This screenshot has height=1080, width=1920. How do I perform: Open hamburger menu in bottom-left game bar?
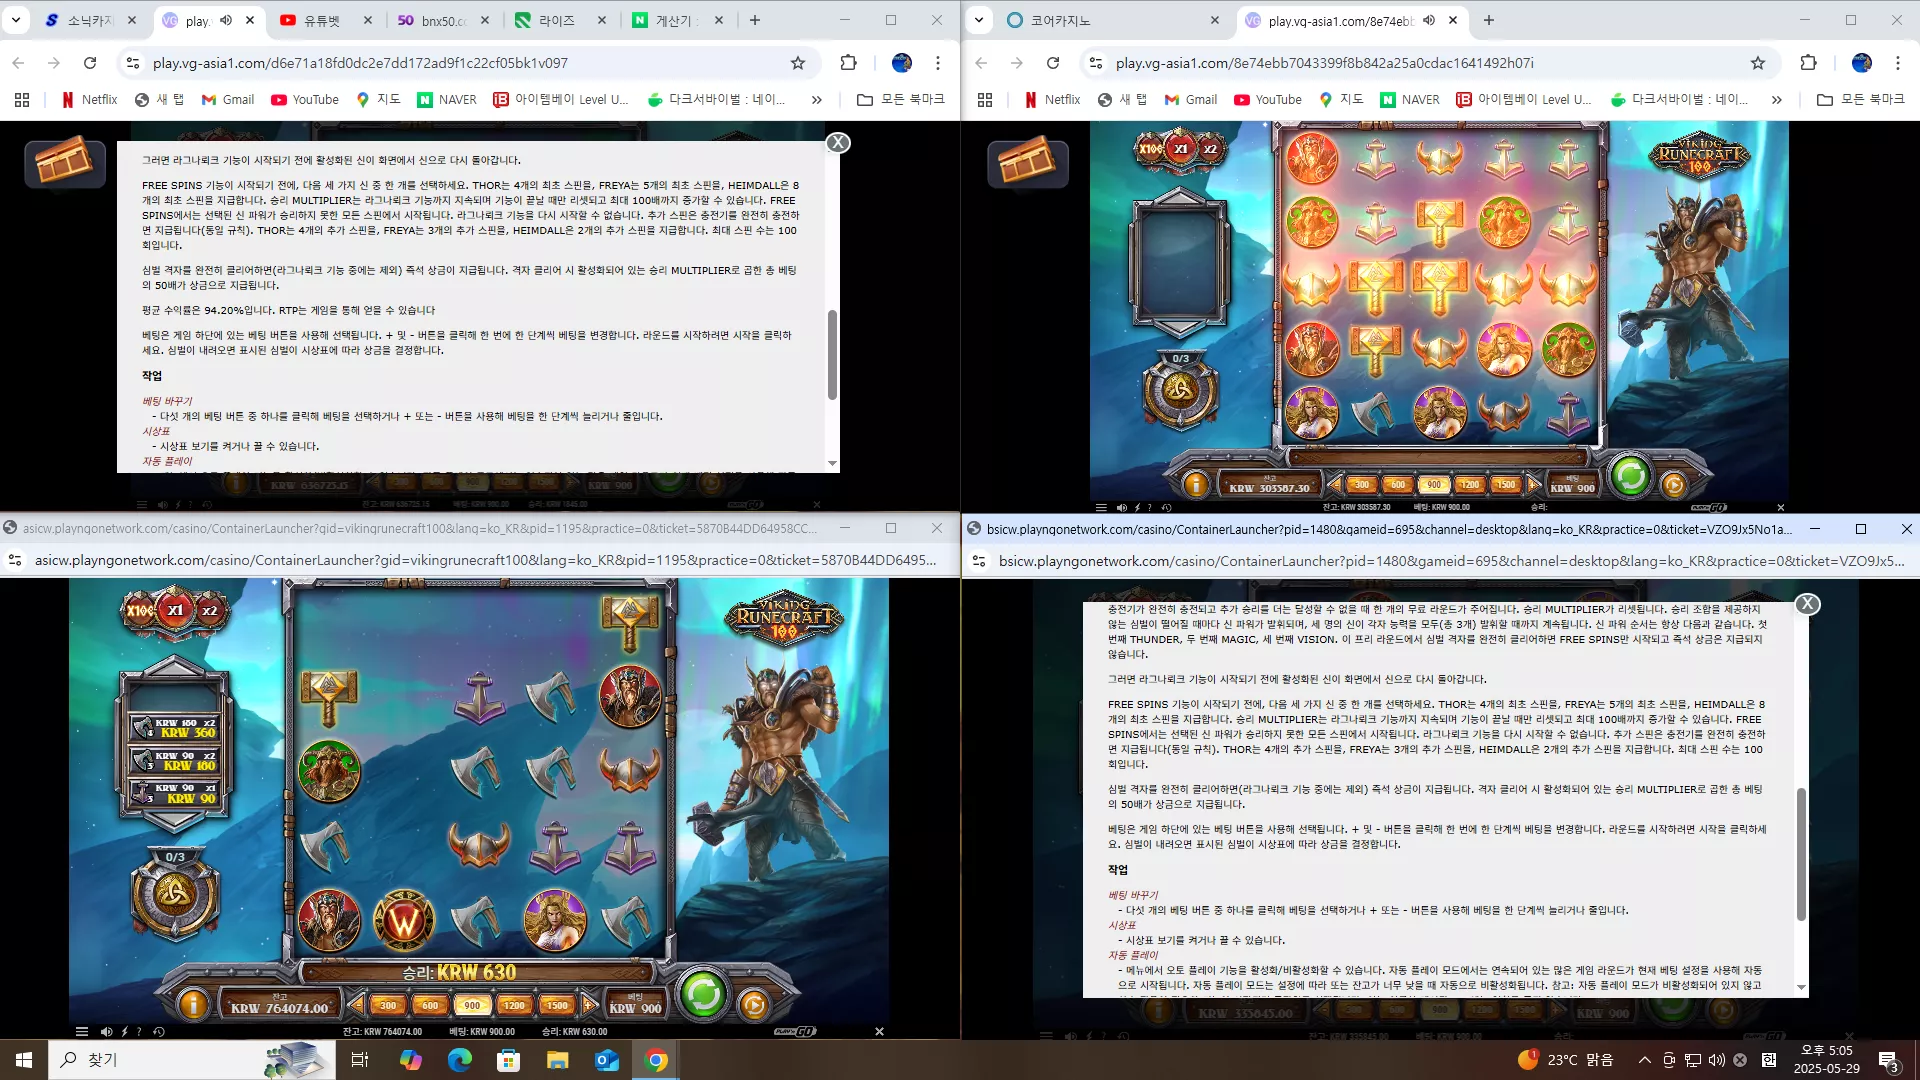(82, 1031)
